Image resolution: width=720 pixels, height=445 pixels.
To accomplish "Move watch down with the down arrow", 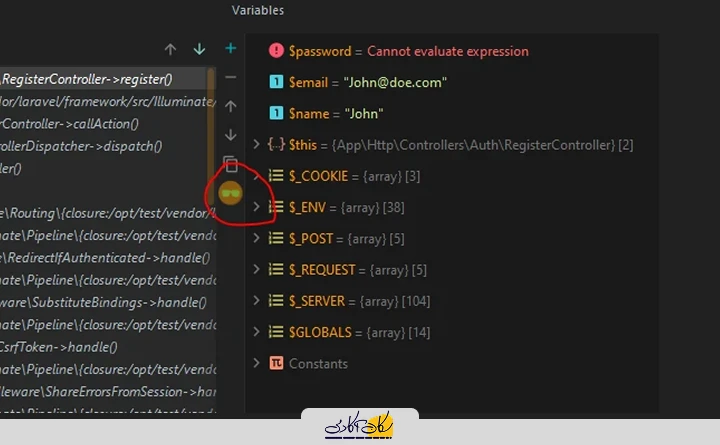I will 231,135.
